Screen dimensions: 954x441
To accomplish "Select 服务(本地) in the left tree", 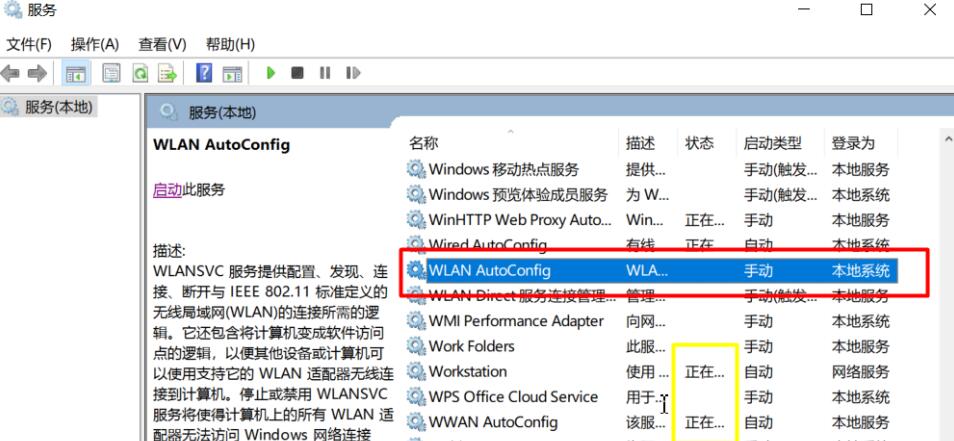I will coord(60,106).
